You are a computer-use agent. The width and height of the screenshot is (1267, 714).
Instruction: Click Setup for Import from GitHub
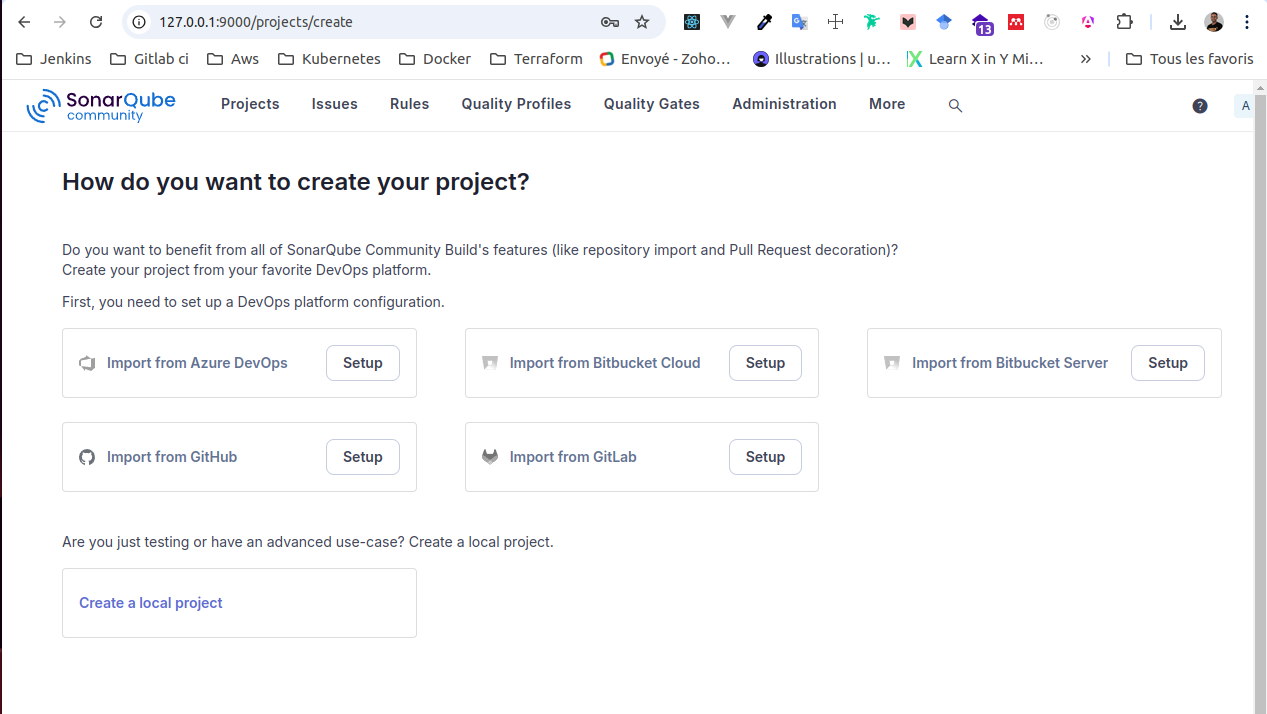click(362, 457)
